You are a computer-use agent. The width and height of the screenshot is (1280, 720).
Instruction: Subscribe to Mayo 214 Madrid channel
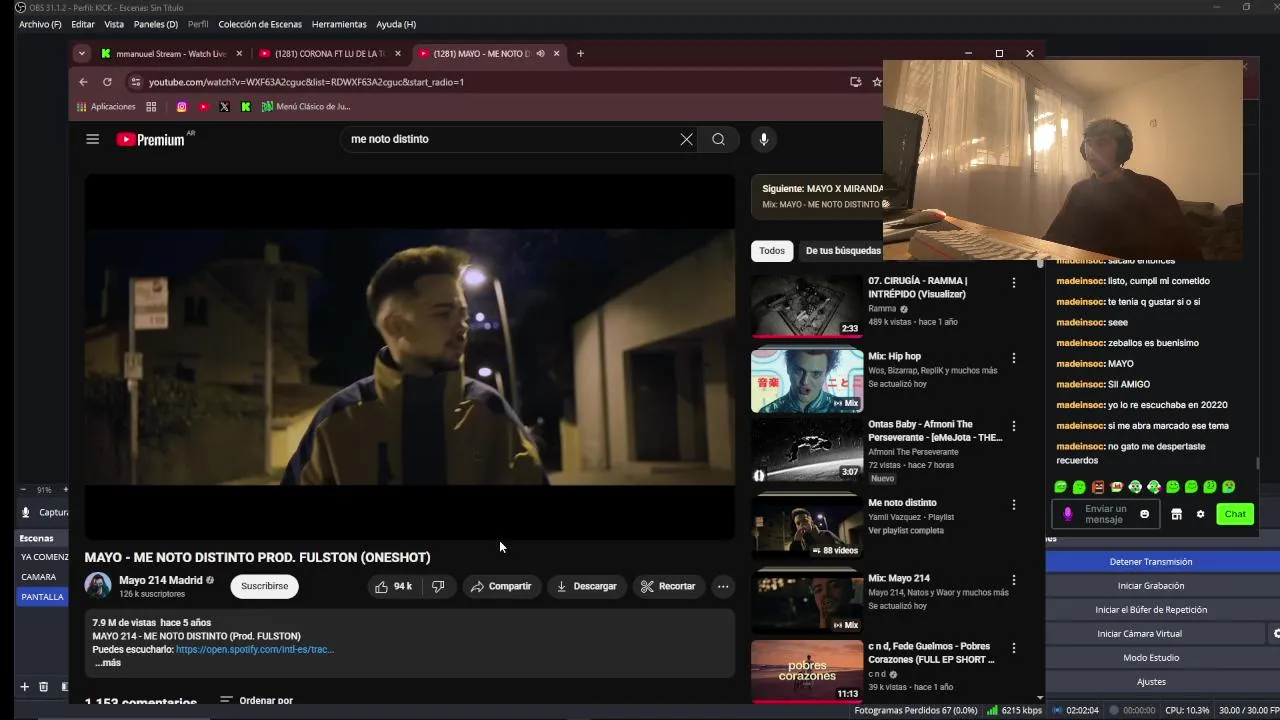pos(264,586)
